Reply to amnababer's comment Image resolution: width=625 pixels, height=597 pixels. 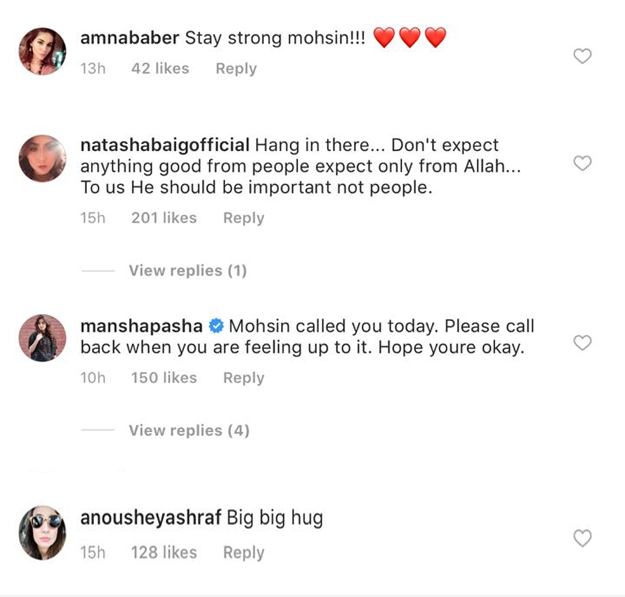point(236,68)
